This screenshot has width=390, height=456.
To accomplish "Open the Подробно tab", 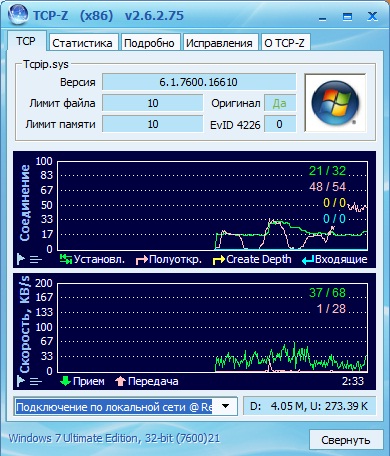I will 149,43.
